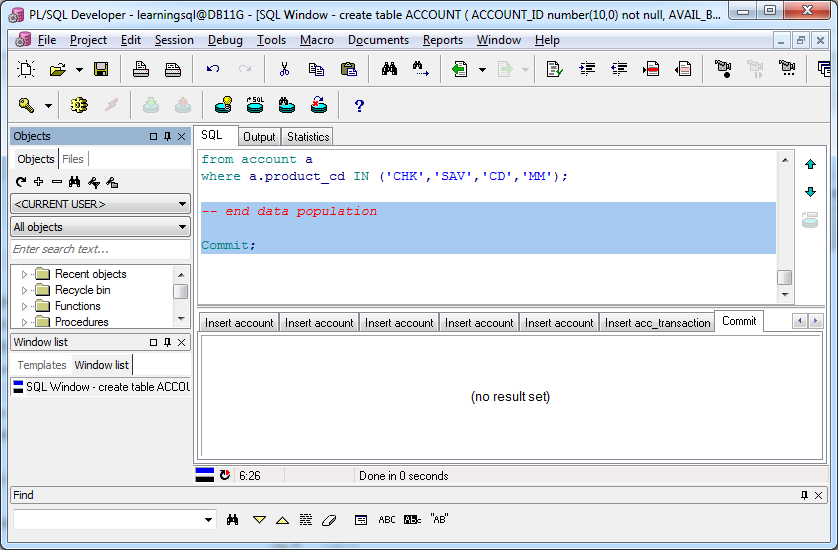Viewport: 838px width, 550px height.
Task: Expand the Recycle bin folder
Action: [24, 290]
